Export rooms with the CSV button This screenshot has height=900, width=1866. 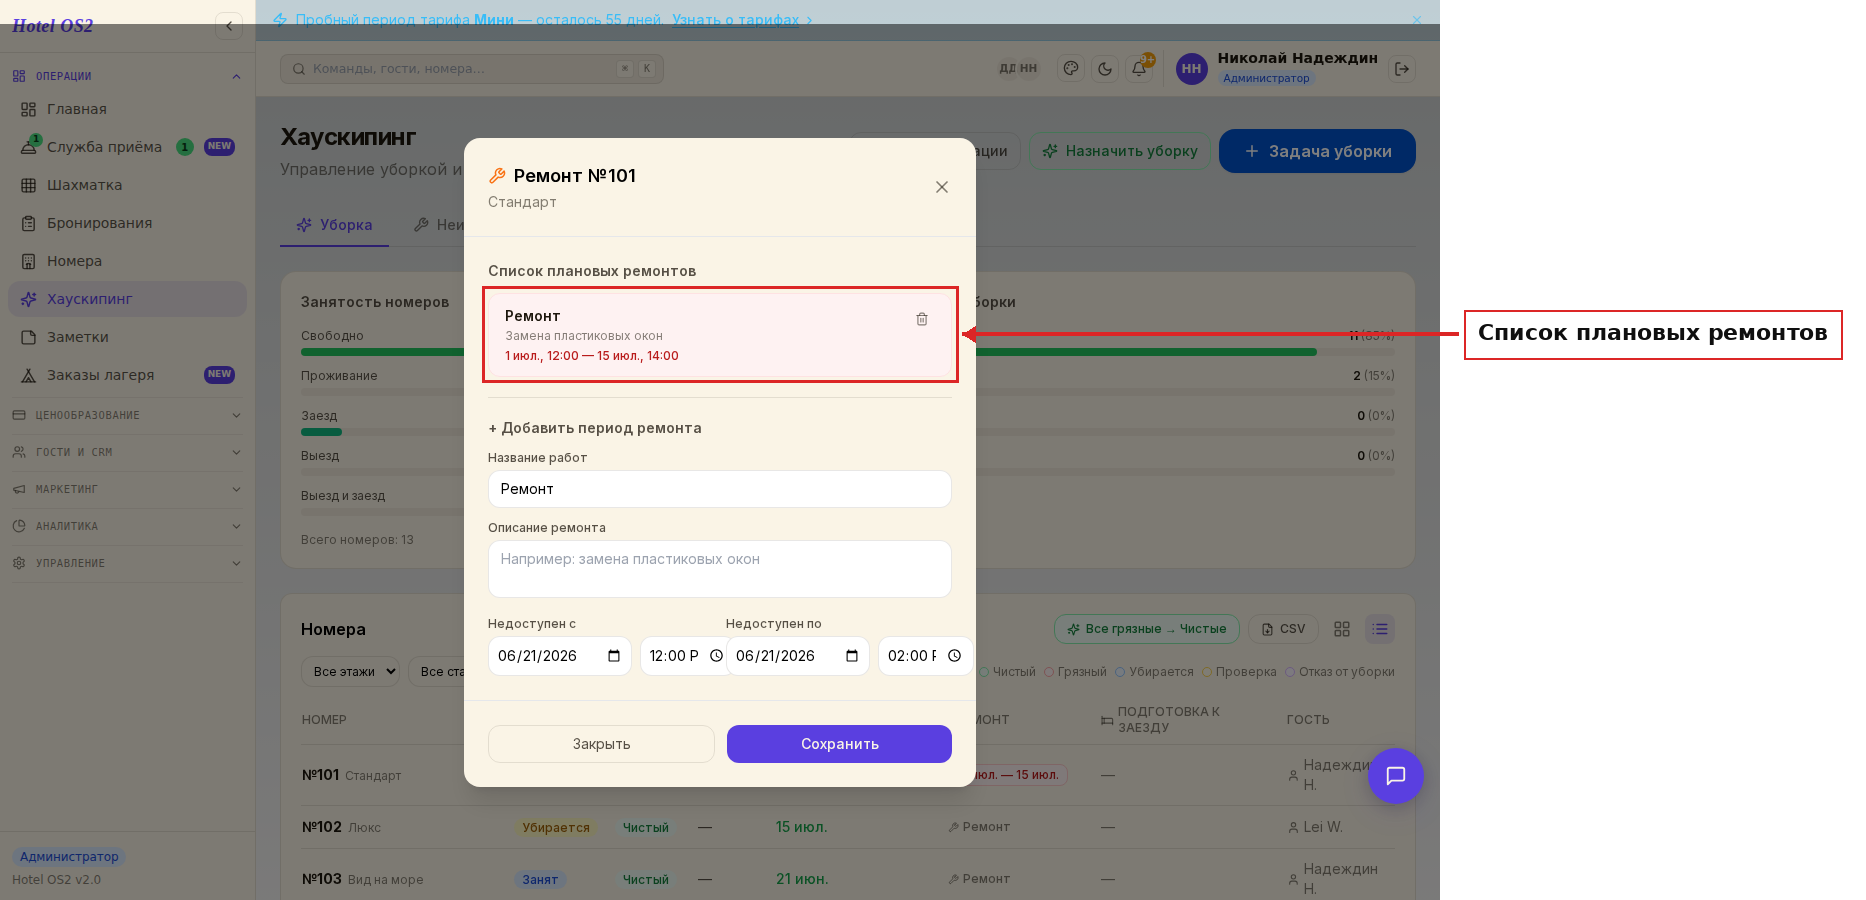click(x=1283, y=629)
